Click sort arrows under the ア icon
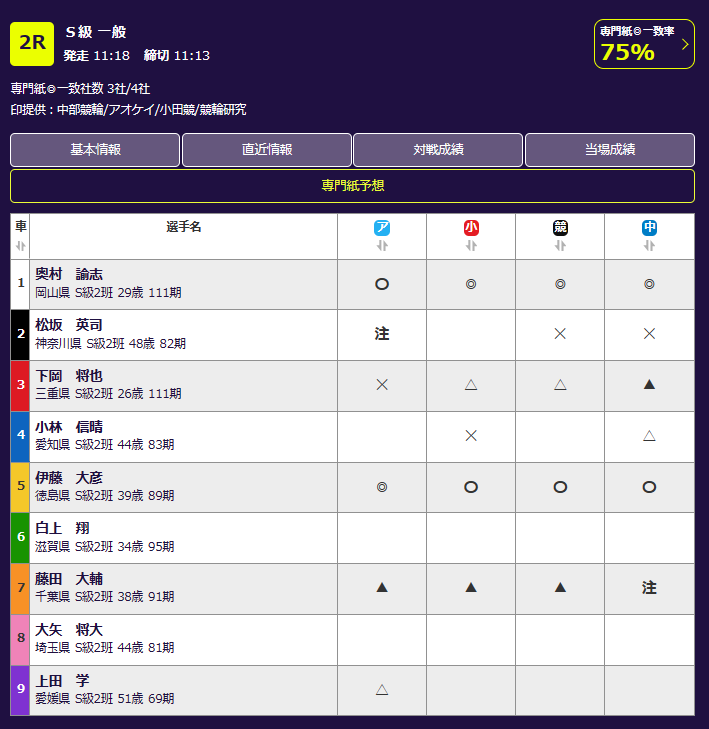 point(381,246)
